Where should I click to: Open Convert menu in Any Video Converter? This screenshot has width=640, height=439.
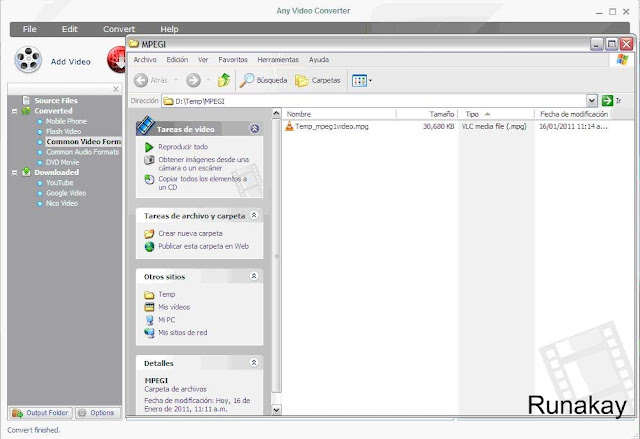tap(119, 29)
